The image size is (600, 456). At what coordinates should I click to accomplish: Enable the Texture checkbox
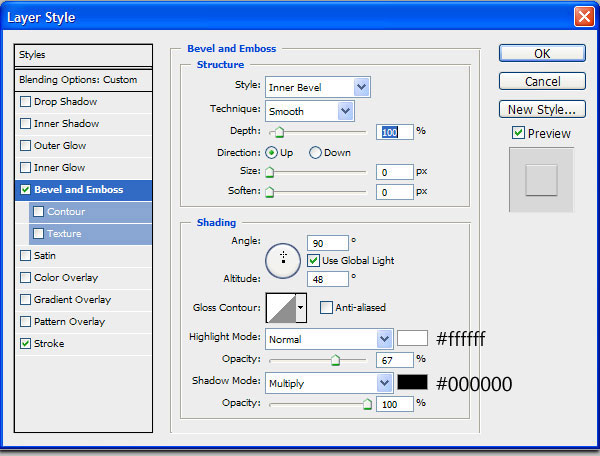pyautogui.click(x=38, y=233)
